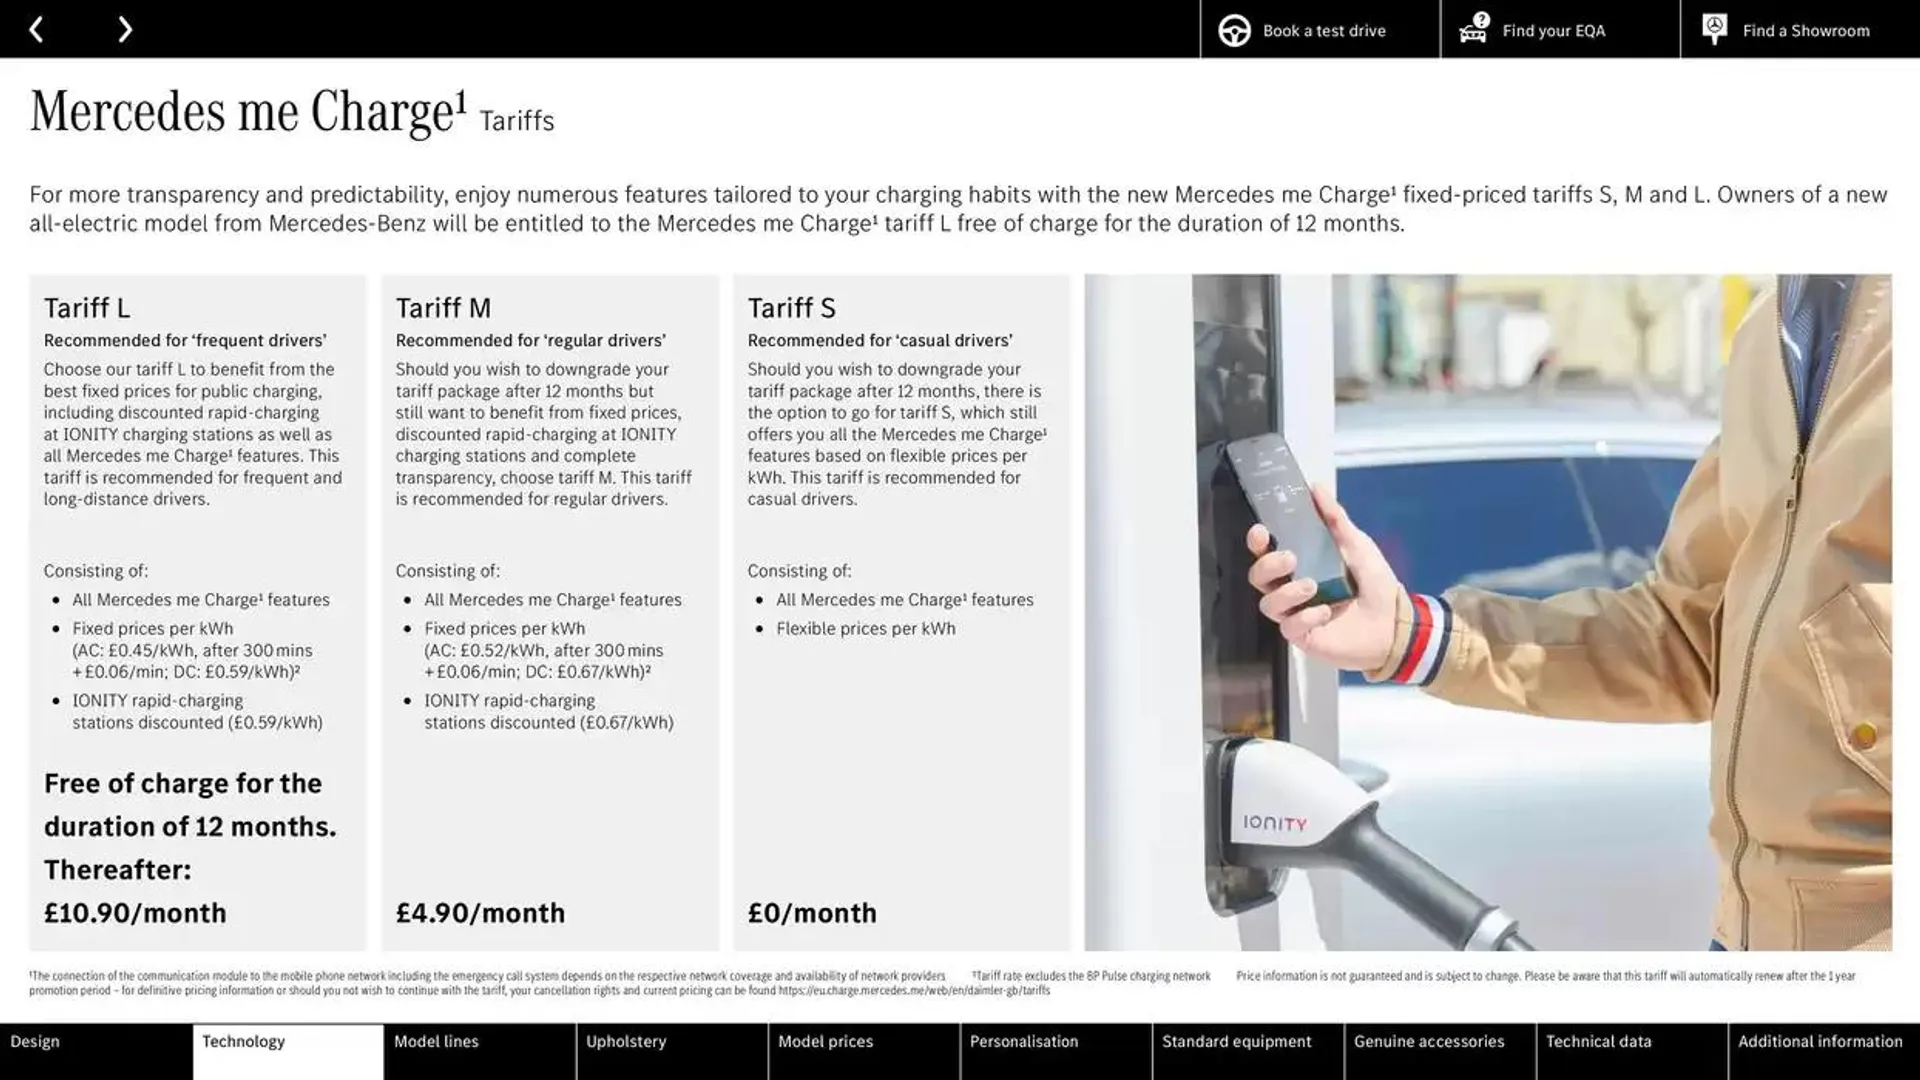
Task: Click 'Model prices' tab in bottom navigation
Action: 824,1043
